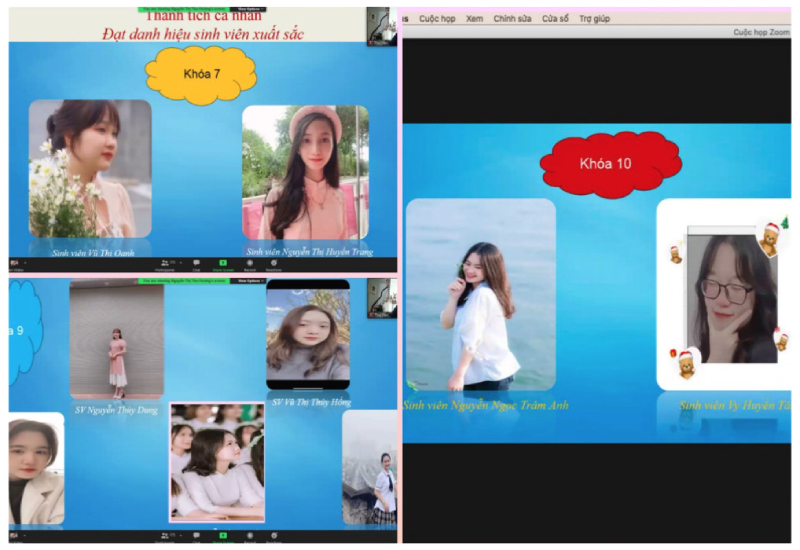Expand video options arrow in bottom-left Zoom toolbar
The height and width of the screenshot is (550, 800).
25,535
